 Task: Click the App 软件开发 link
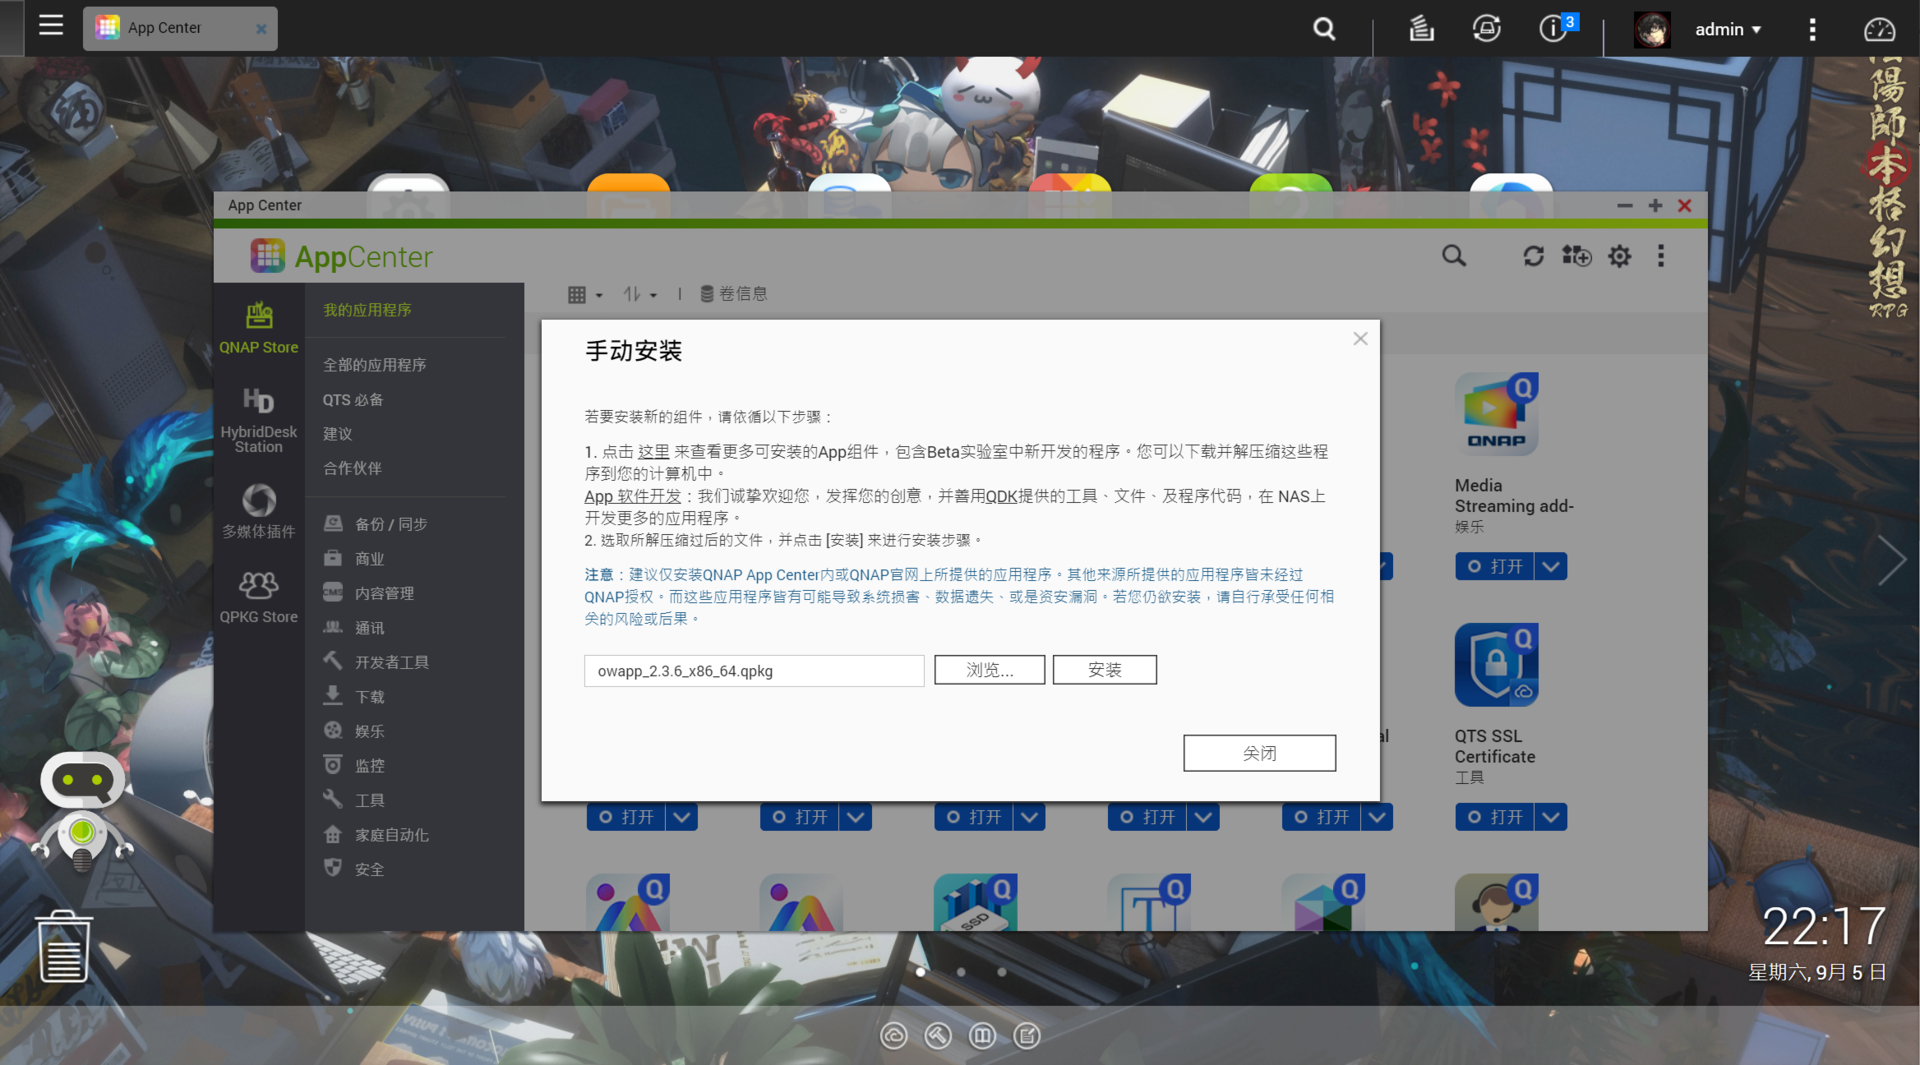632,496
